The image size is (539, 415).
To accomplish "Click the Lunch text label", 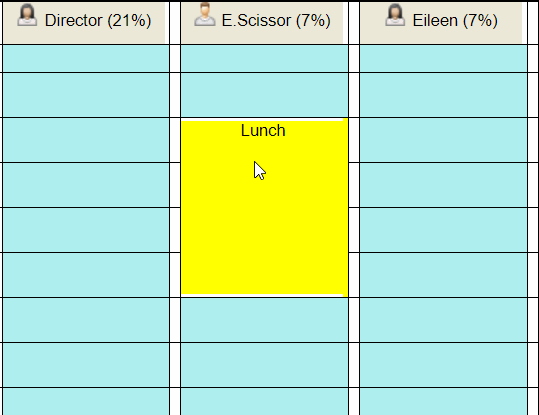I will (x=263, y=131).
